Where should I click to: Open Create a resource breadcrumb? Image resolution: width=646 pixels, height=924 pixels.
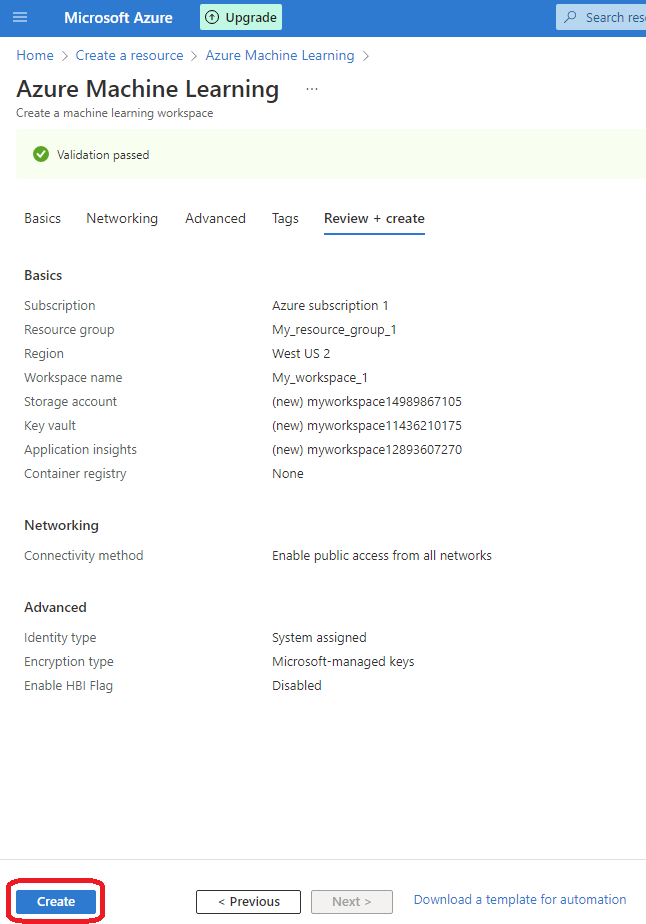pyautogui.click(x=129, y=55)
